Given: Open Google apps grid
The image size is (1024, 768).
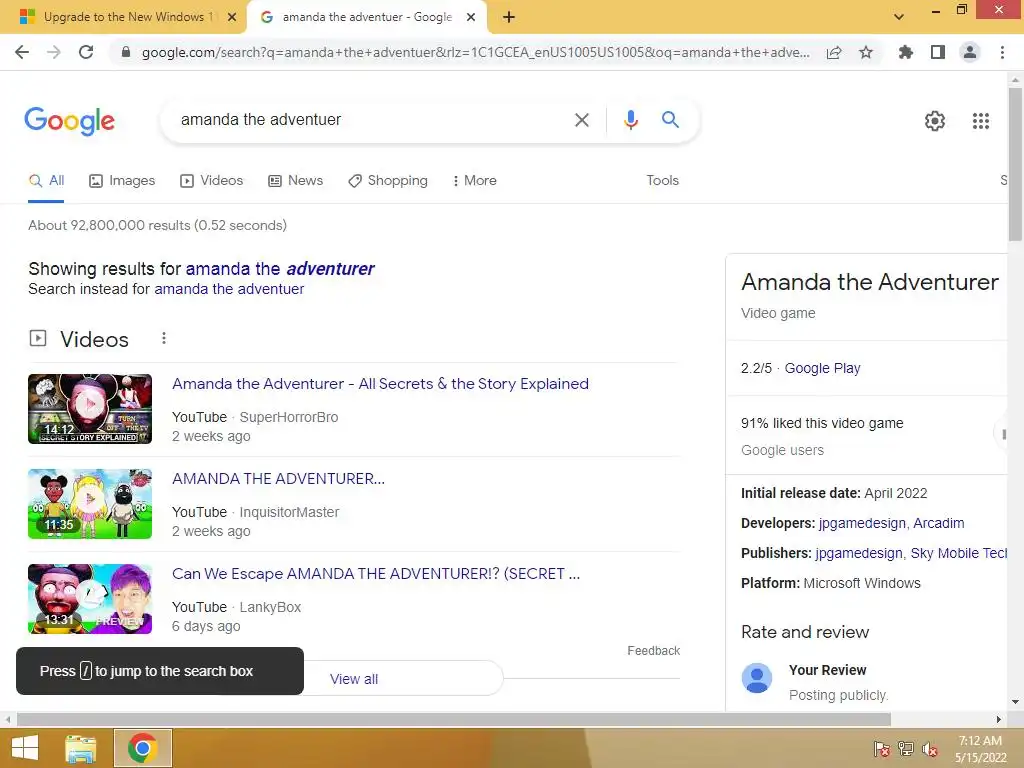Looking at the screenshot, I should click(980, 121).
